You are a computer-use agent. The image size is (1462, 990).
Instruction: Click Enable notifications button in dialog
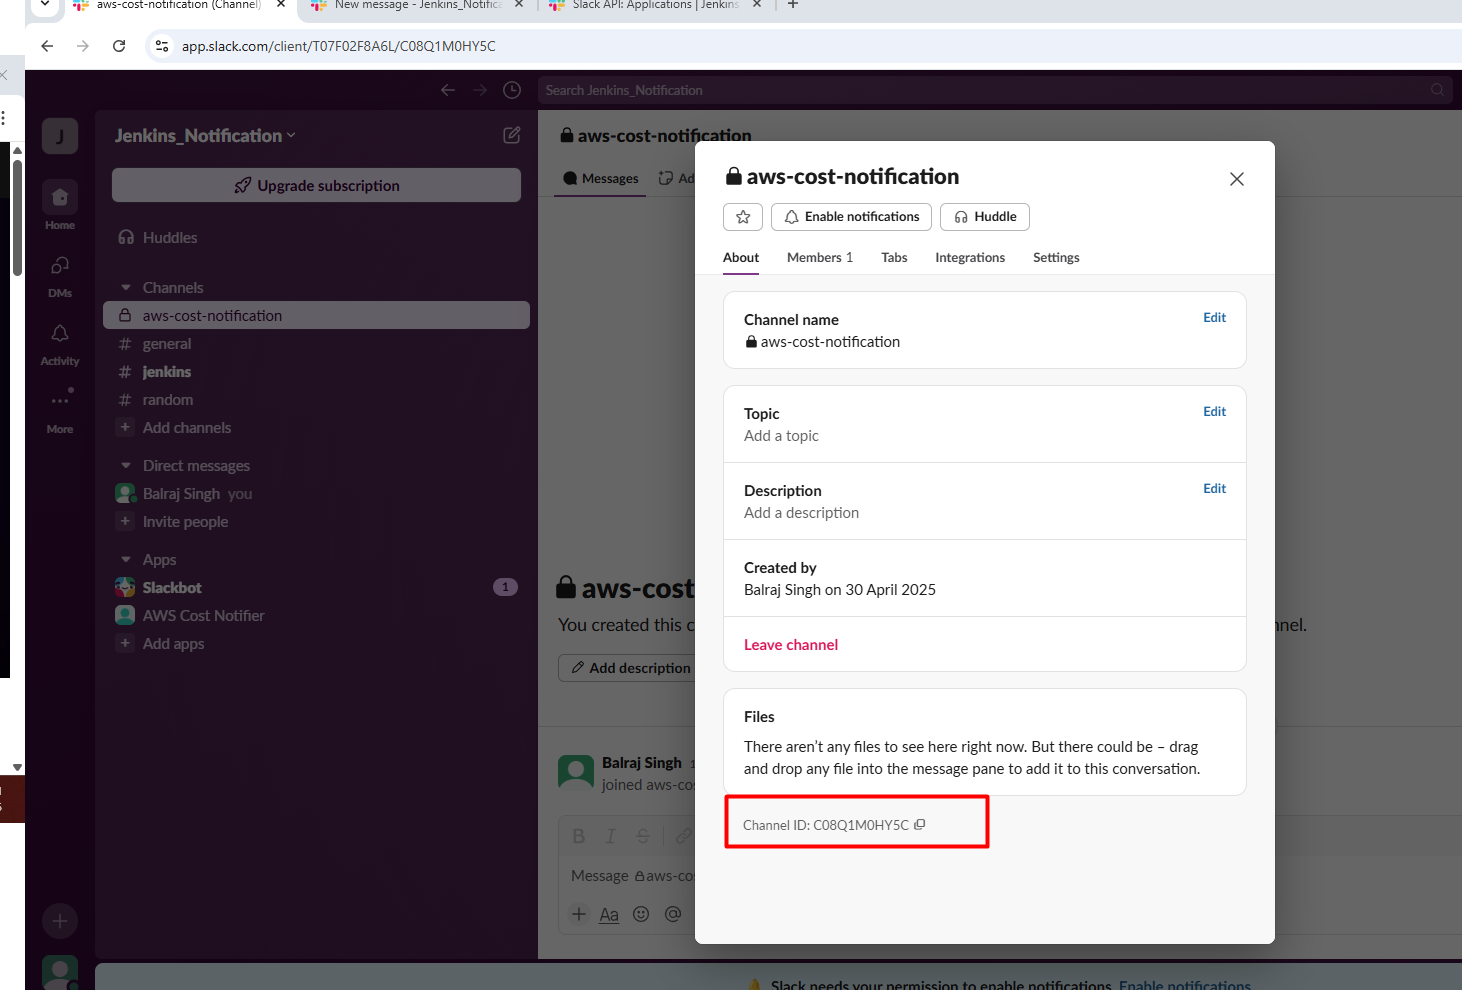(851, 217)
